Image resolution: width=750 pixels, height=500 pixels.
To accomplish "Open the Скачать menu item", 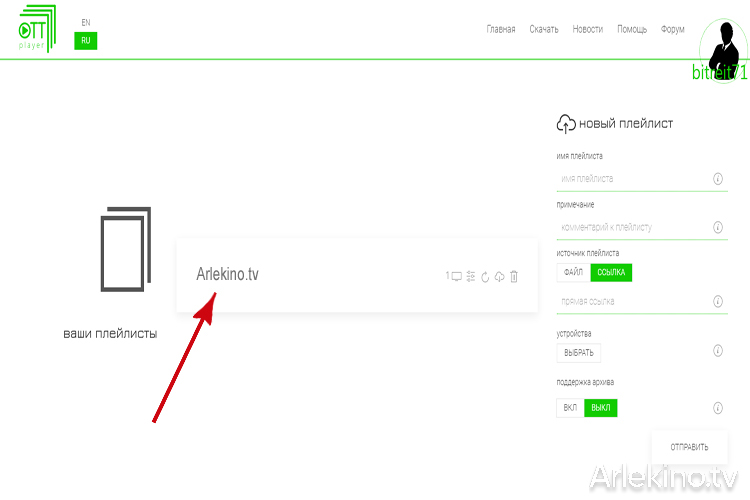I will point(544,29).
